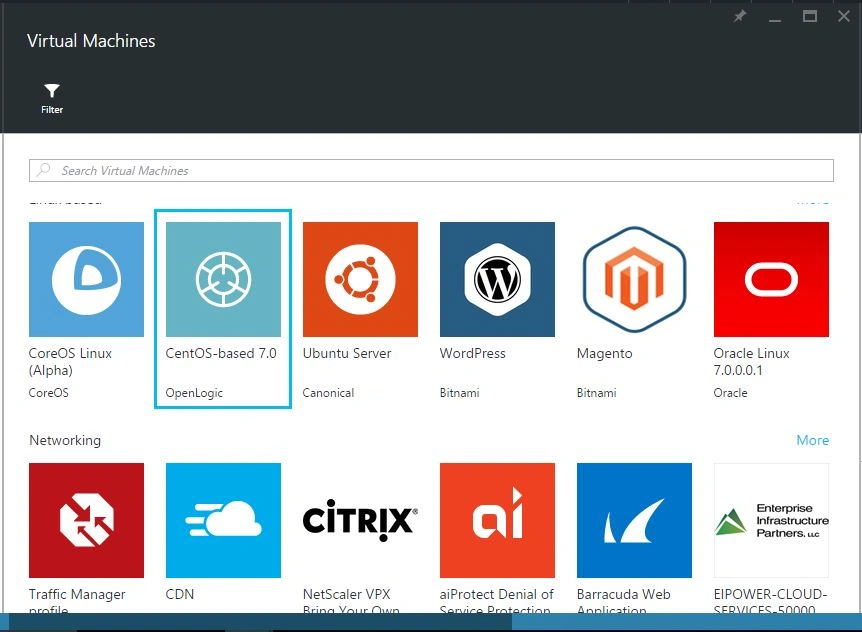Click the horizontal scrollbar at bottom
This screenshot has width=862, height=632.
click(431, 621)
